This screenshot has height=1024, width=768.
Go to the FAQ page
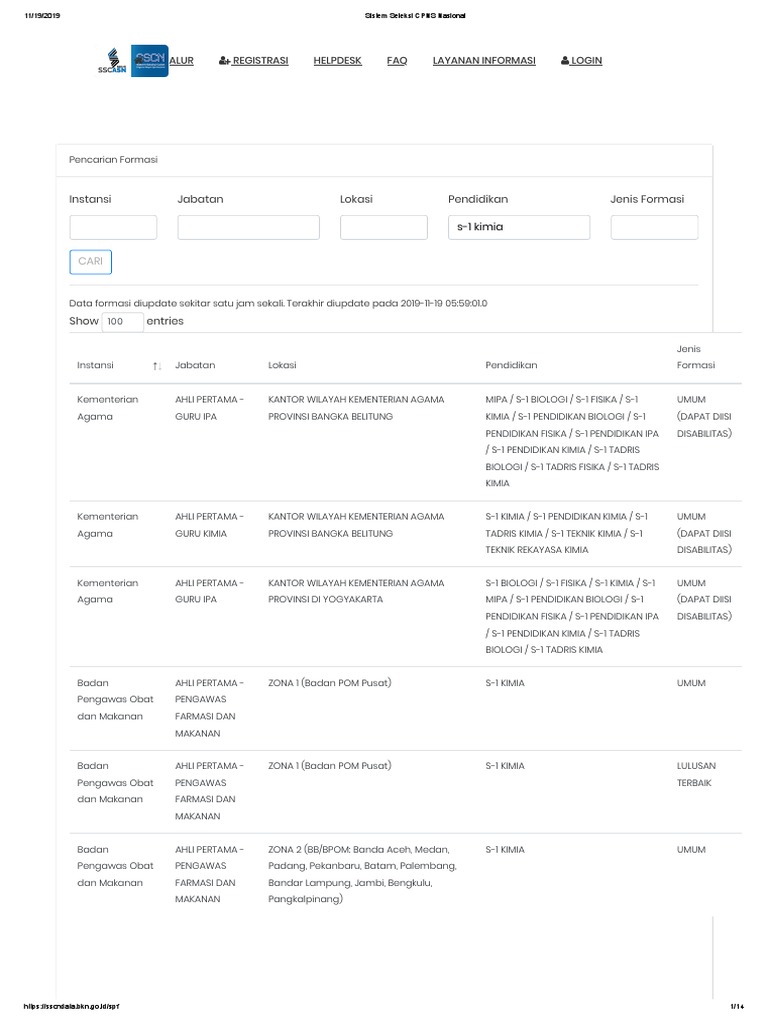[397, 61]
